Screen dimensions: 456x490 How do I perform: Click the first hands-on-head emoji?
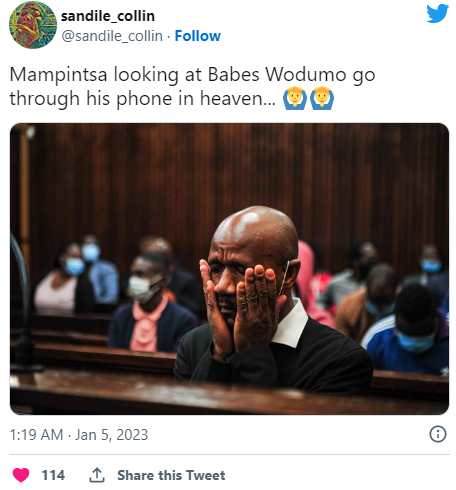coord(295,98)
